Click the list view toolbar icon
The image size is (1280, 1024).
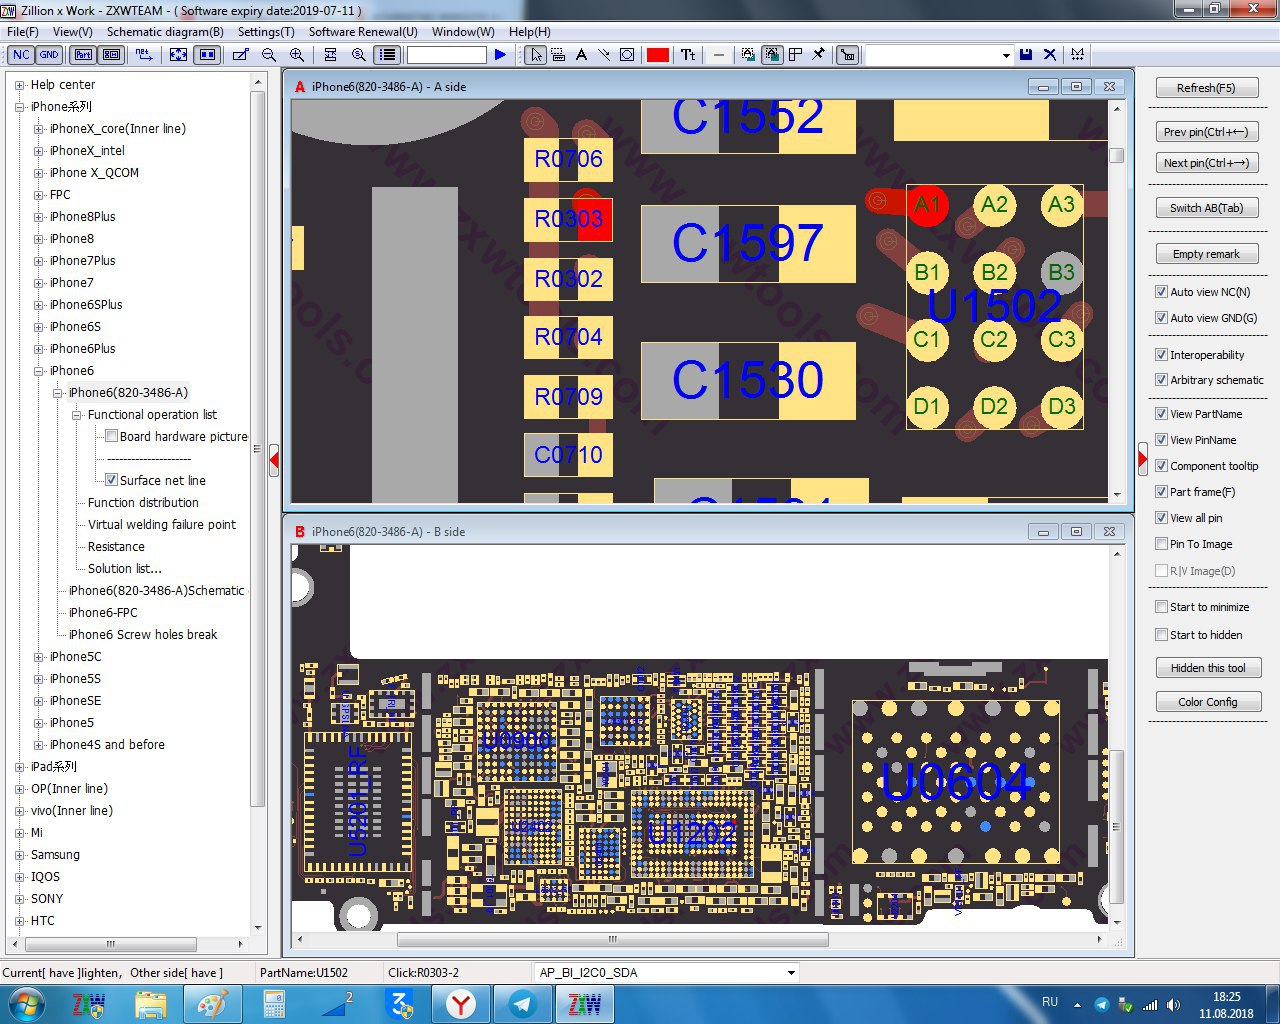[x=388, y=55]
